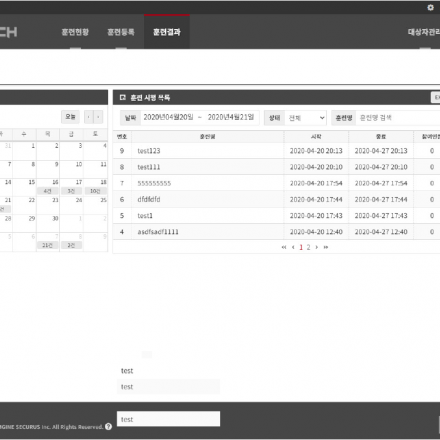Viewport: 440px width, 440px height.
Task: Open the end date 2020년4월21일 picker
Action: point(231,117)
